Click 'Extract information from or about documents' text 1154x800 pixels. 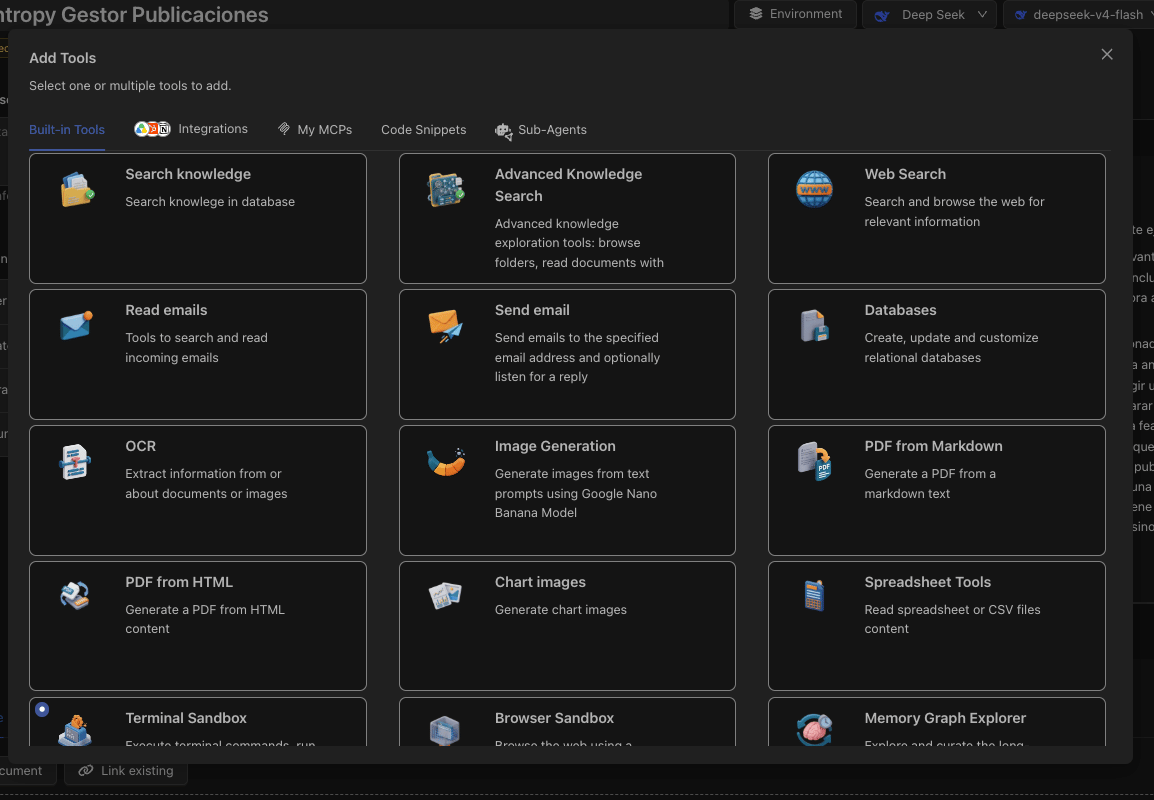tap(206, 484)
